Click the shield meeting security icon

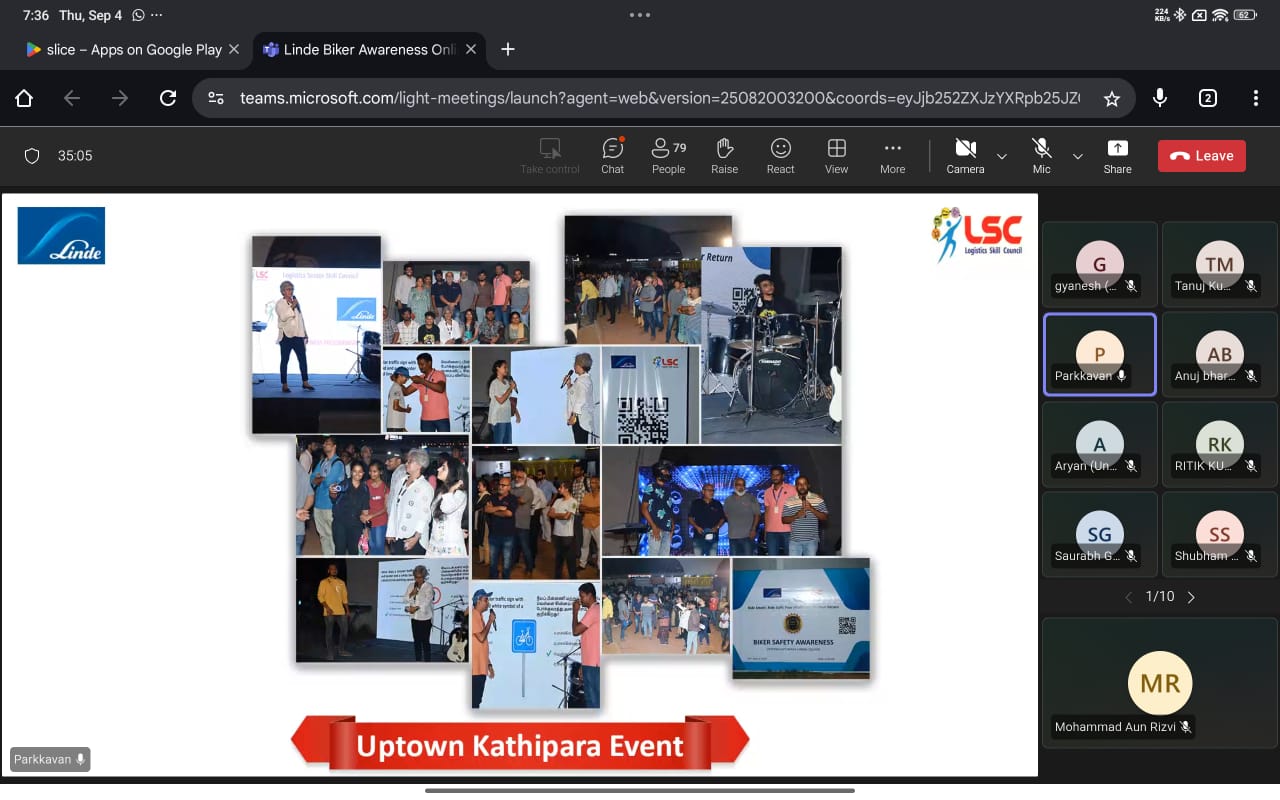[x=32, y=156]
